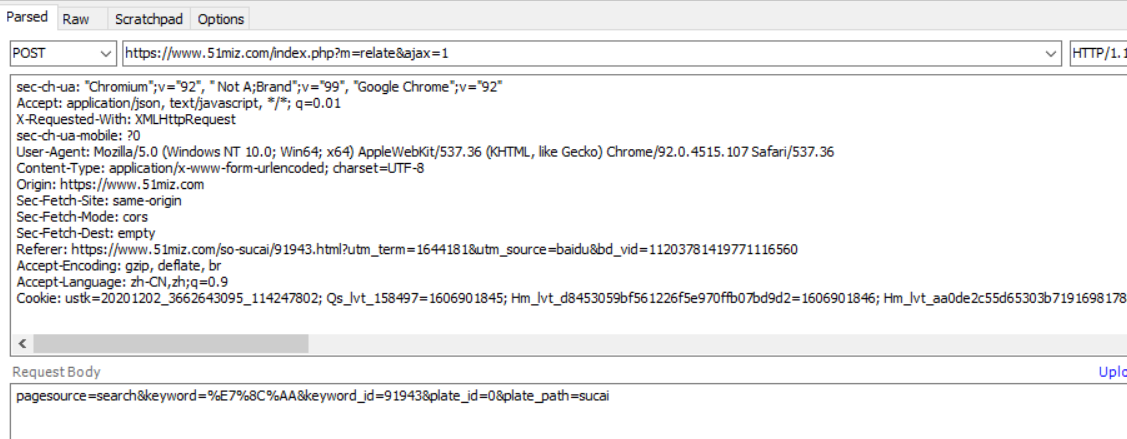The image size is (1127, 439).
Task: Click the Referer header line
Action: (407, 249)
